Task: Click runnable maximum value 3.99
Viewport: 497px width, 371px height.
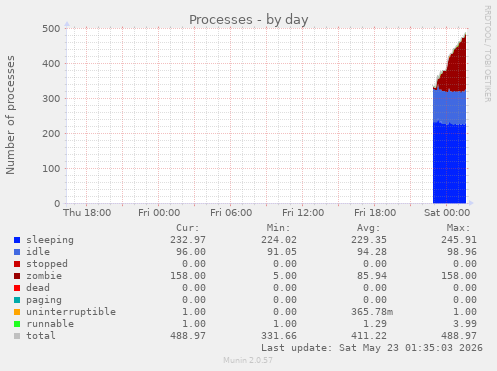Action: click(465, 324)
